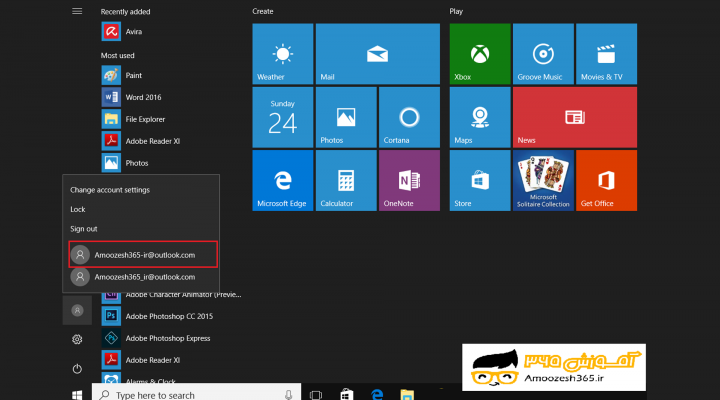Viewport: 720px width, 400px height.
Task: Click the Create group header
Action: pos(263,11)
